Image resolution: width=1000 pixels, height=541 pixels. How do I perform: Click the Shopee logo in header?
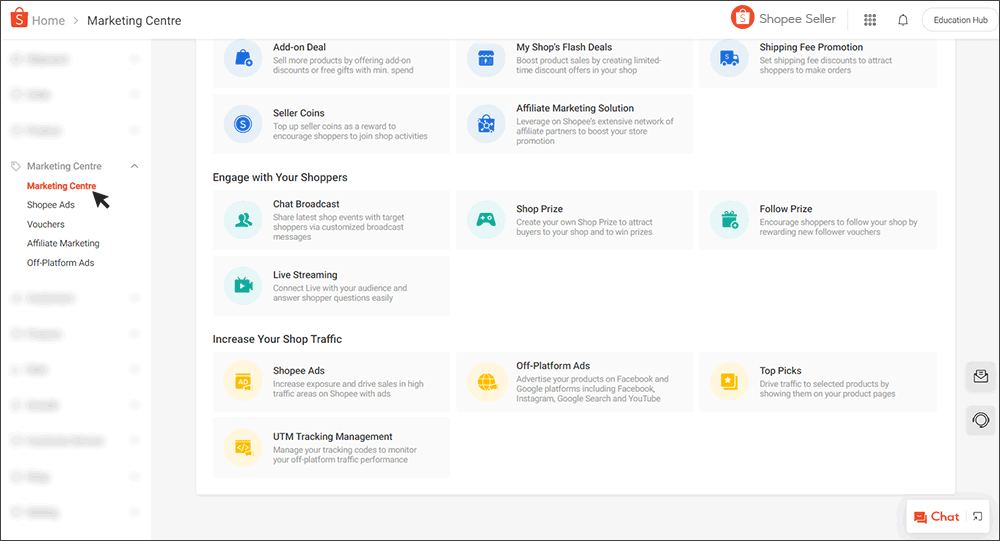click(x=17, y=20)
